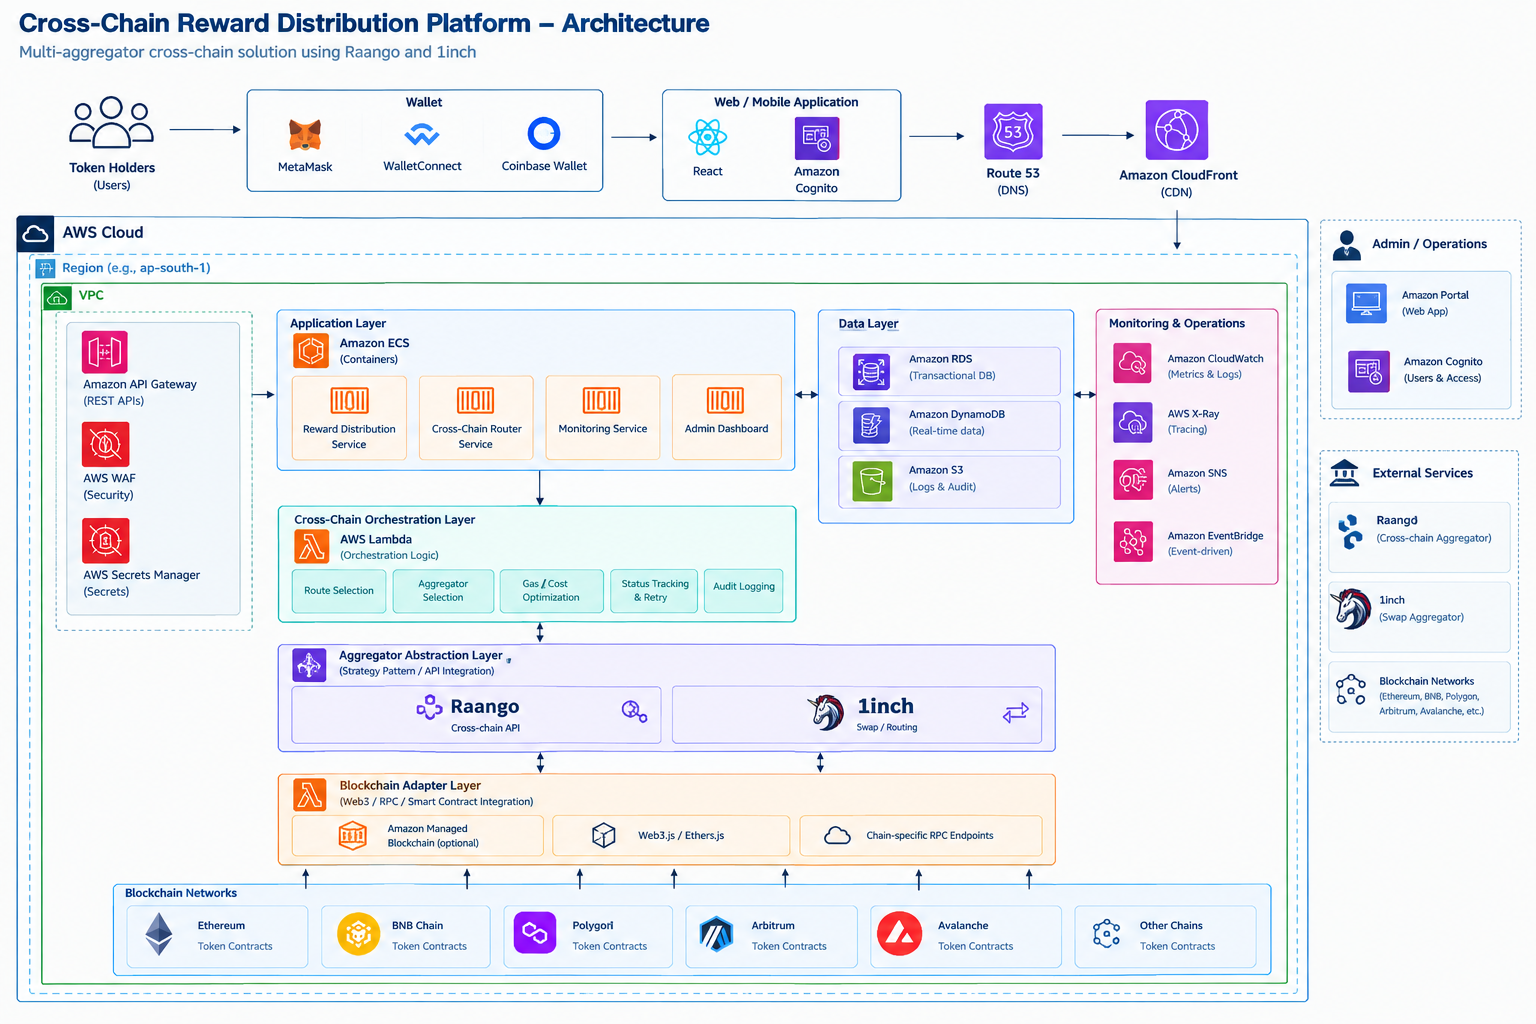The width and height of the screenshot is (1536, 1024).
Task: Select the Amazon DynamoDB icon
Action: (x=872, y=425)
